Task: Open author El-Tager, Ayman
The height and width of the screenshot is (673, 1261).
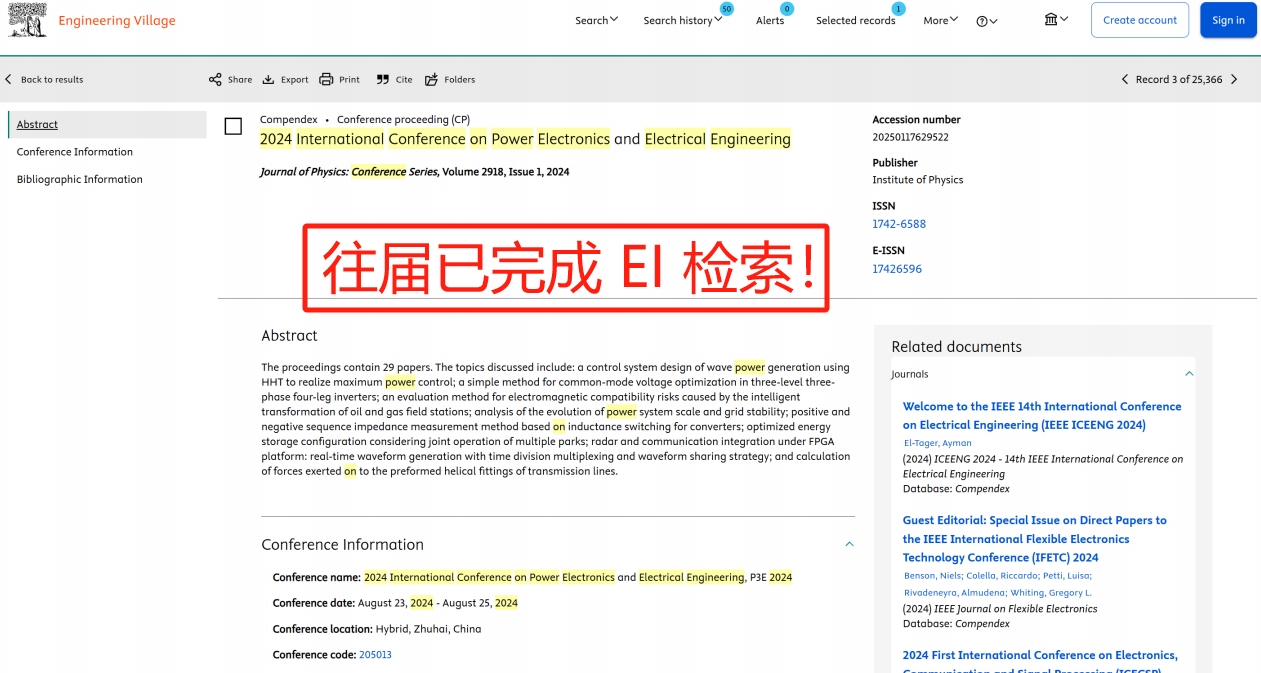Action: [937, 443]
